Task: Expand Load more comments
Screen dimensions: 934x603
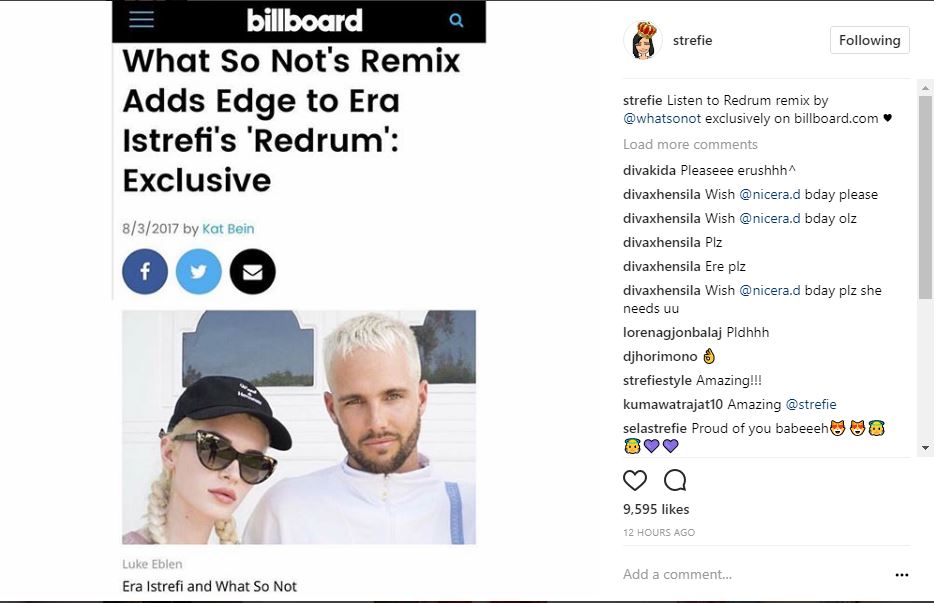Action: tap(690, 144)
